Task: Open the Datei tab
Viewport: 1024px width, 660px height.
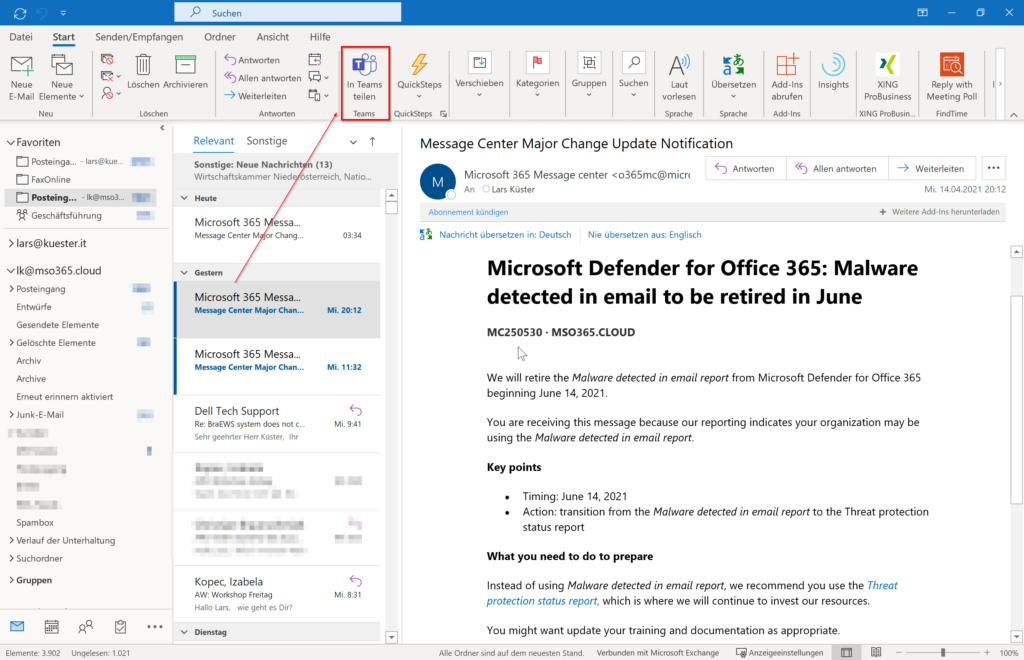Action: point(21,37)
